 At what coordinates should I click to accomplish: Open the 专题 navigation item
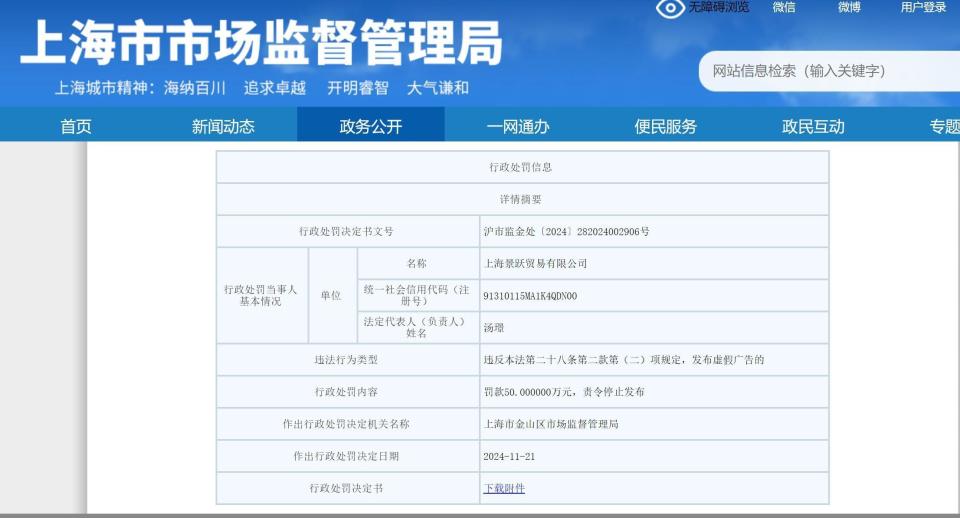tap(945, 126)
